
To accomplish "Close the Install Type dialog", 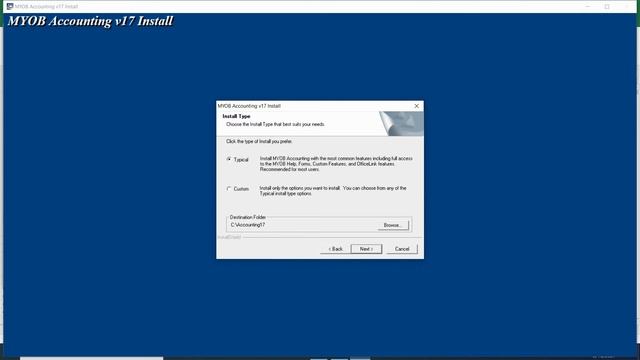I will [x=417, y=106].
